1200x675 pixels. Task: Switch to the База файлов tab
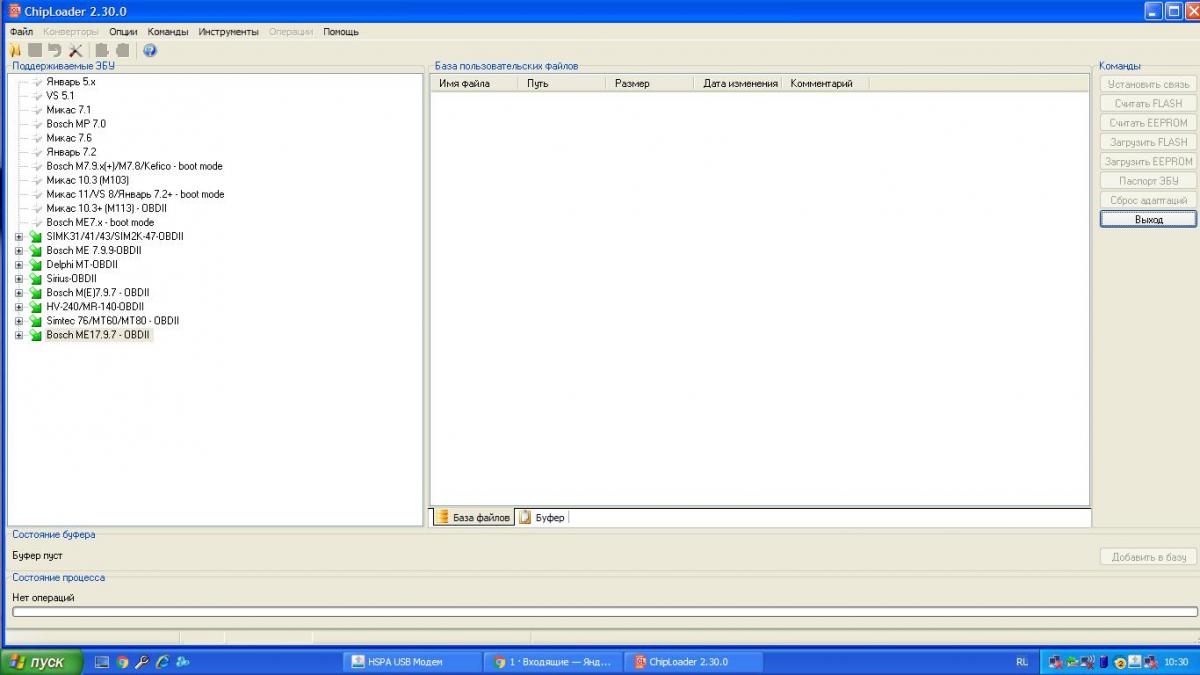pyautogui.click(x=473, y=517)
